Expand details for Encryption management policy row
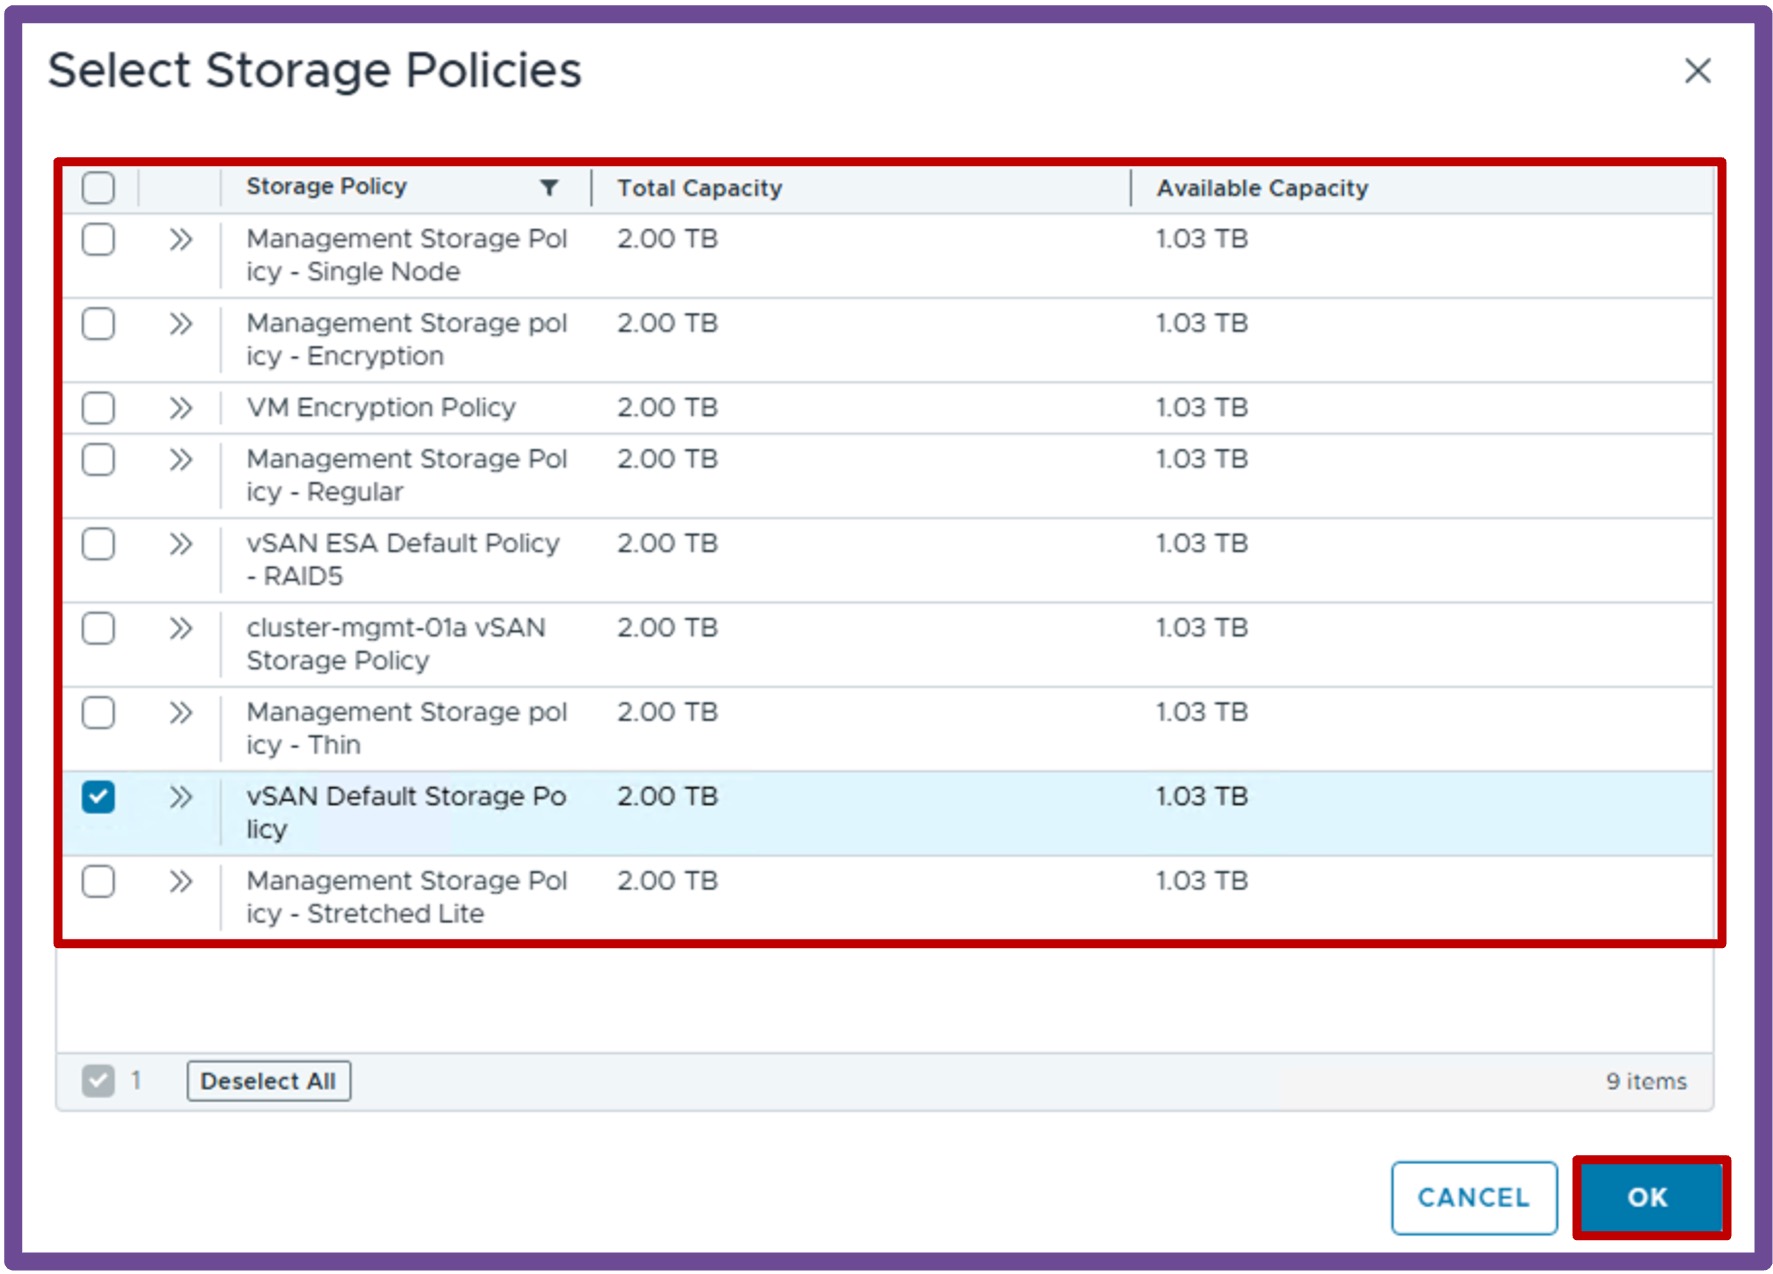The image size is (1773, 1274). tap(180, 323)
